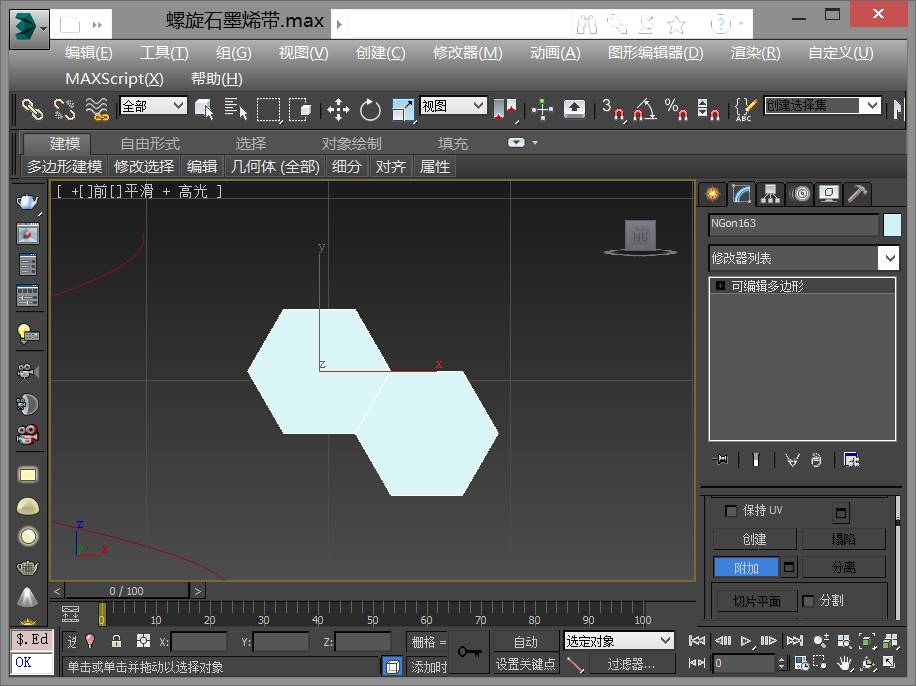
Task: Tick the 分割 checkbox
Action: pos(809,601)
